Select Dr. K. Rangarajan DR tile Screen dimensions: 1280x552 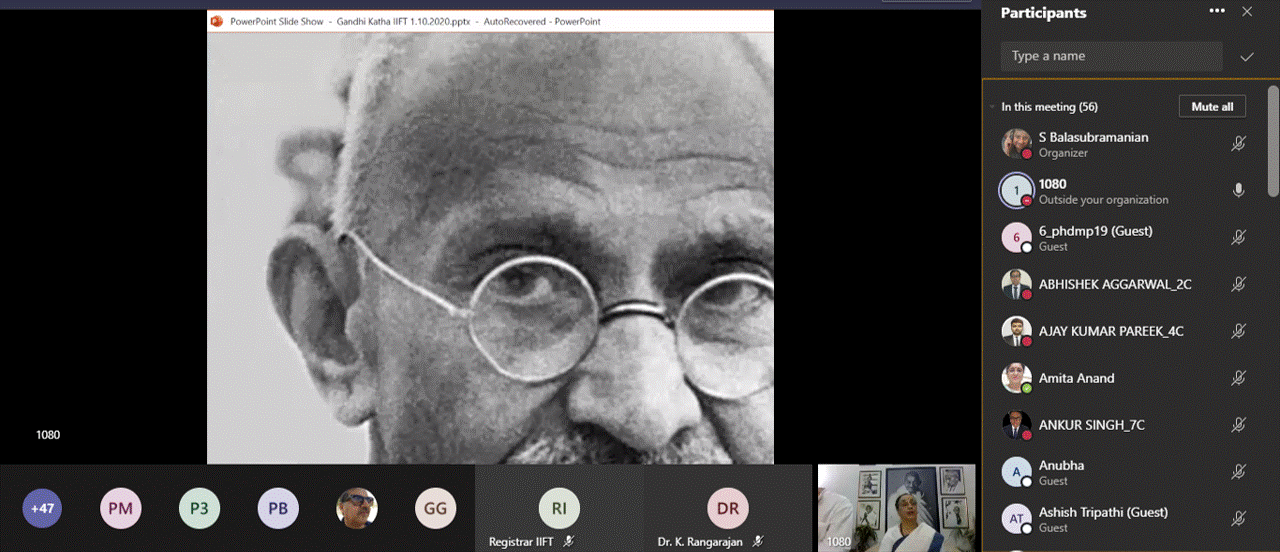pyautogui.click(x=727, y=508)
